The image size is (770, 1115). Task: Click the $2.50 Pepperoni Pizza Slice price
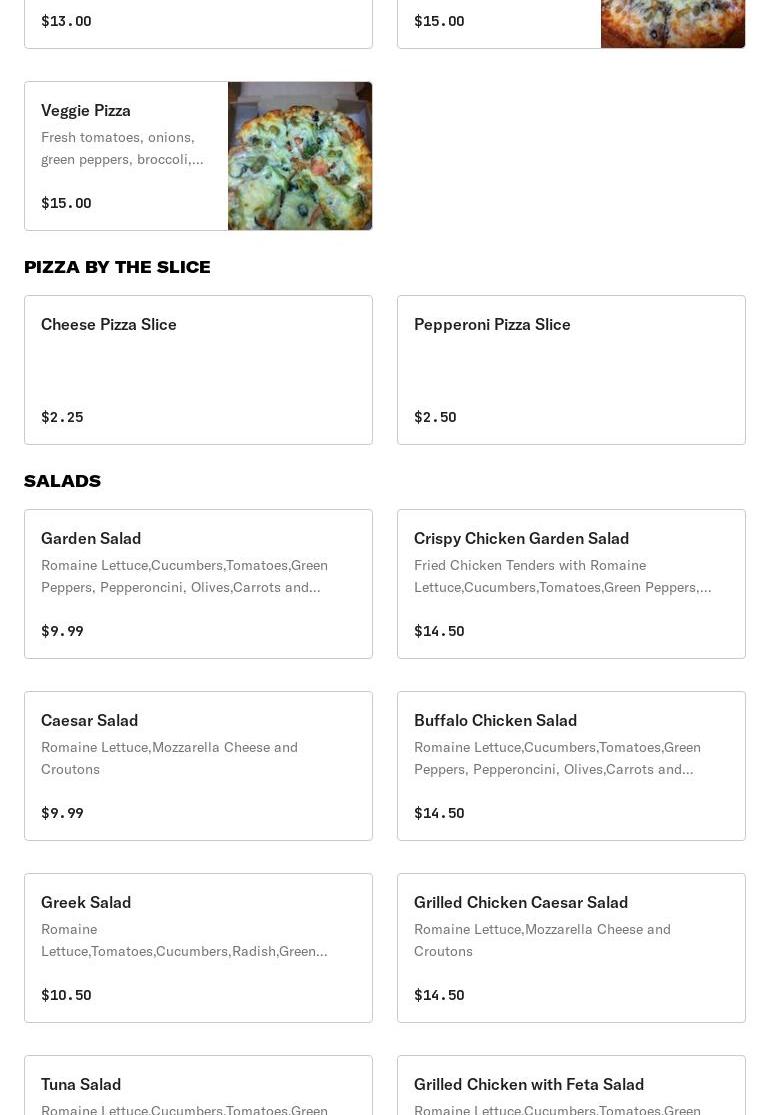tap(435, 417)
